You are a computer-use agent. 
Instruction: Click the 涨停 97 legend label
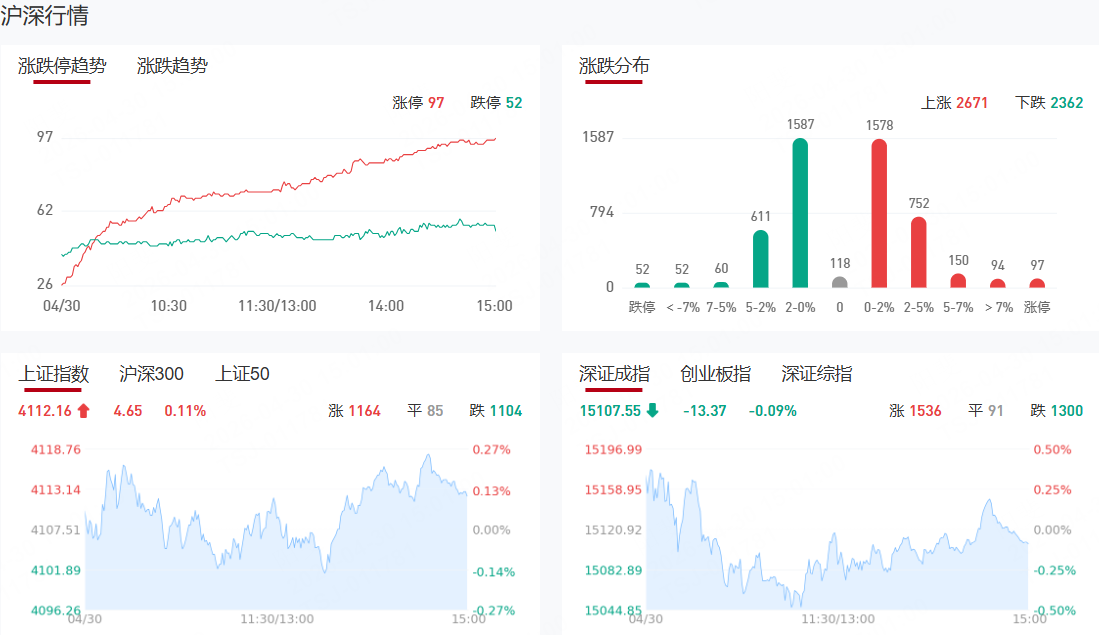(x=418, y=103)
